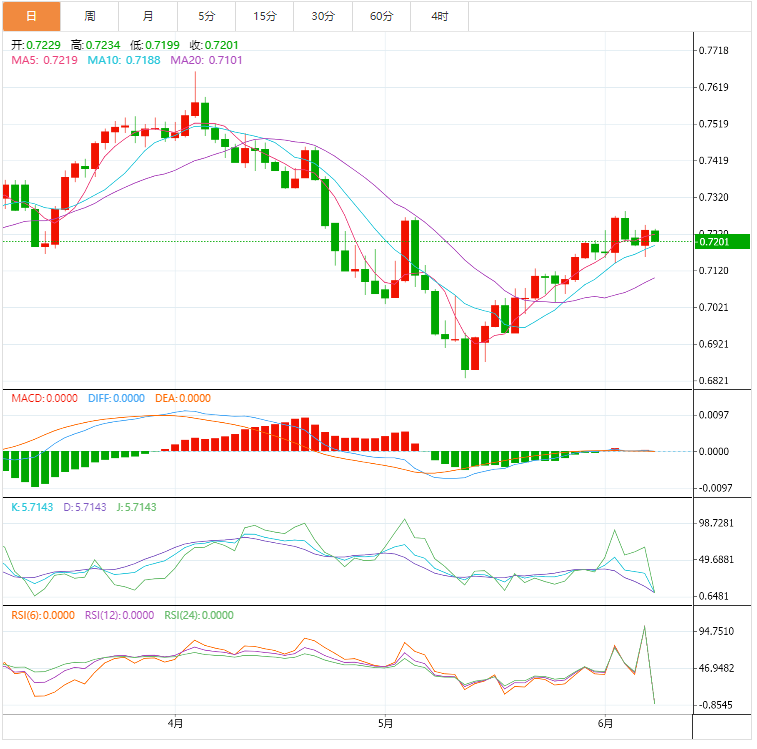Screen dimensions: 757x749
Task: Open the 5分 timeframe tab
Action: (x=207, y=16)
